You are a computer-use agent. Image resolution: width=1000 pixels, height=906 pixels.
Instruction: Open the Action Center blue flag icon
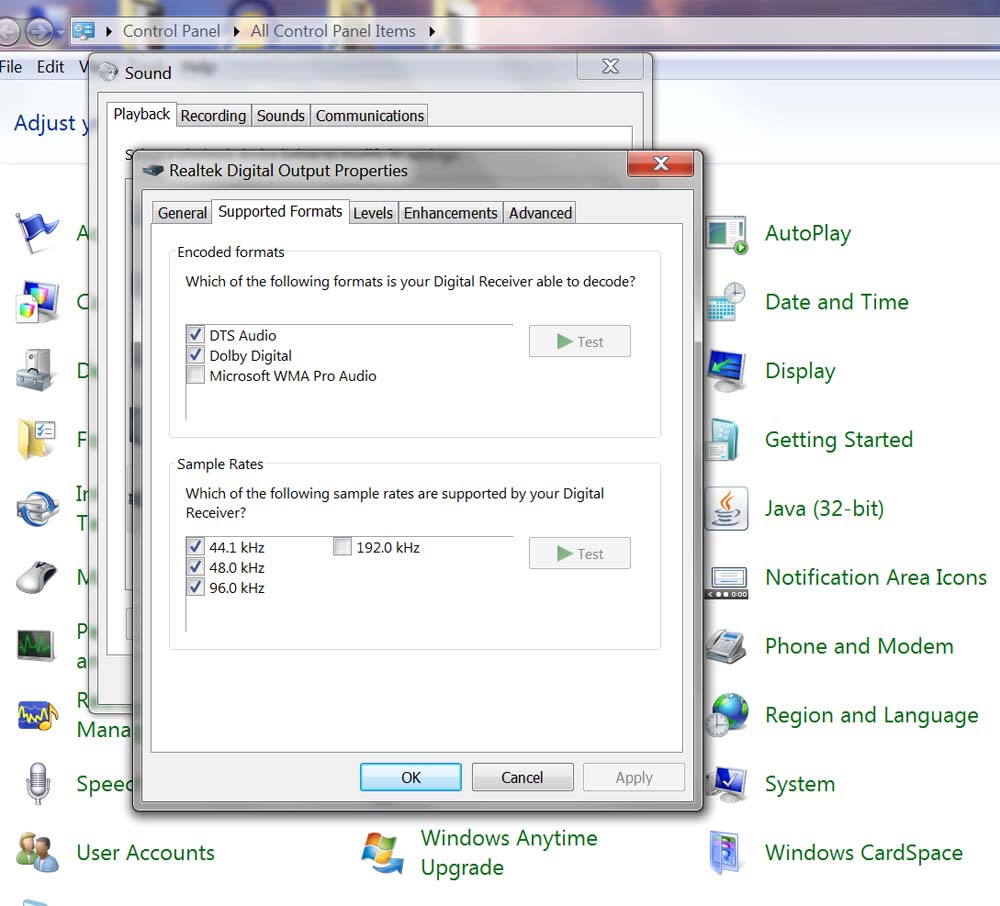[37, 233]
